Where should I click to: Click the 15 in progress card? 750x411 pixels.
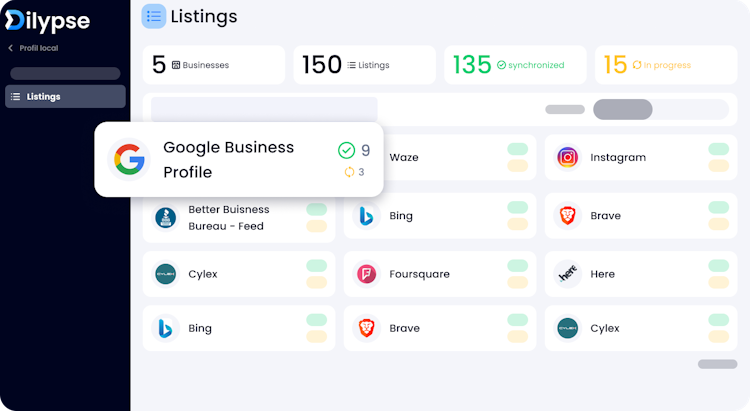pyautogui.click(x=666, y=65)
